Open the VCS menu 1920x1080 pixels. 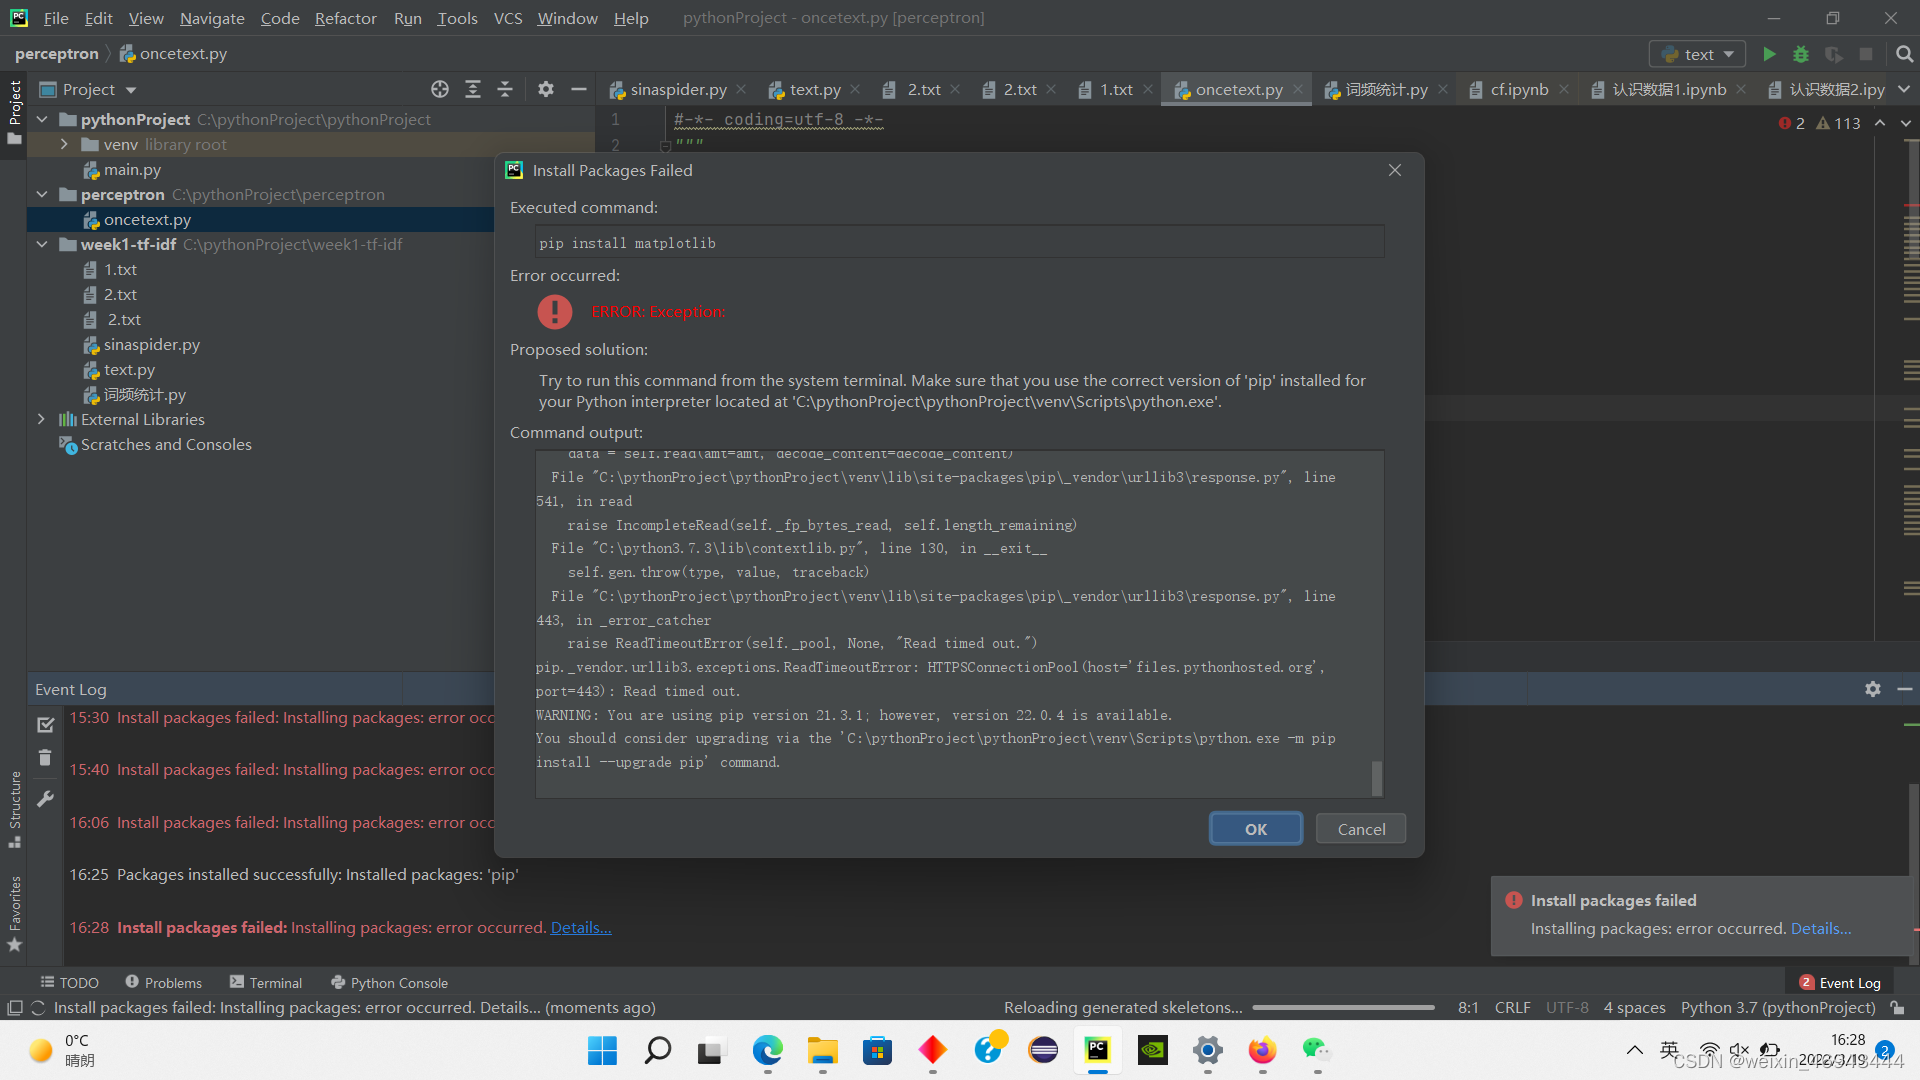508,18
